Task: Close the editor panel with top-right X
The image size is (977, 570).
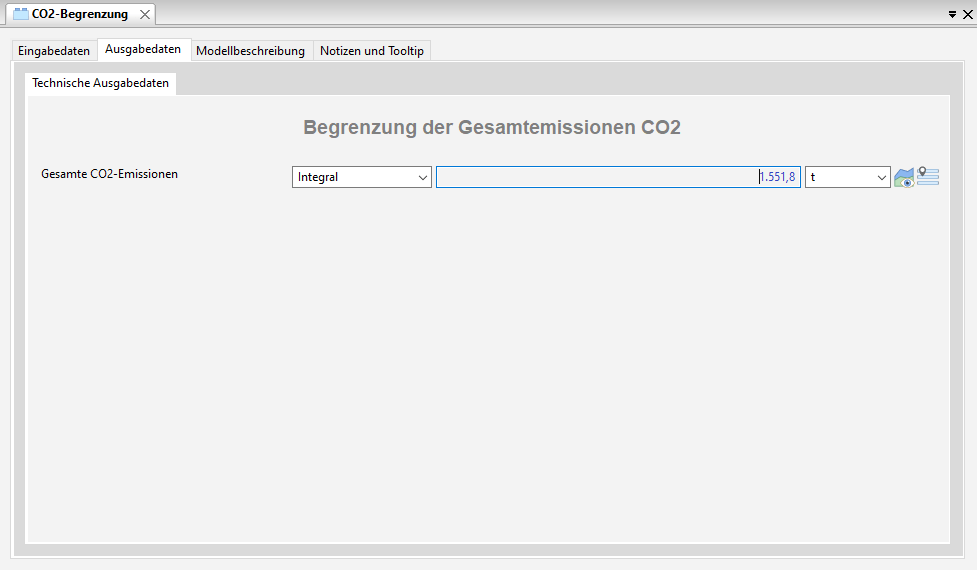Action: [967, 15]
